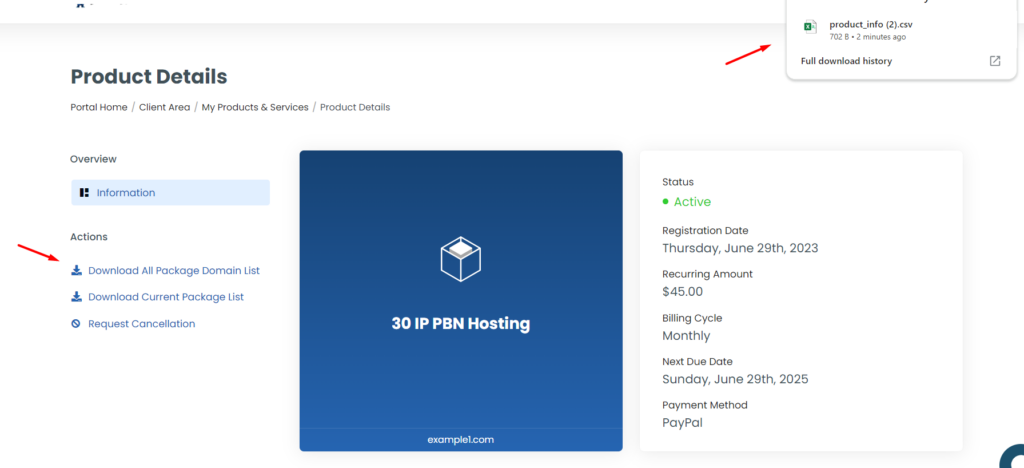
Task: Click the Payment Method label
Action: click(x=705, y=405)
